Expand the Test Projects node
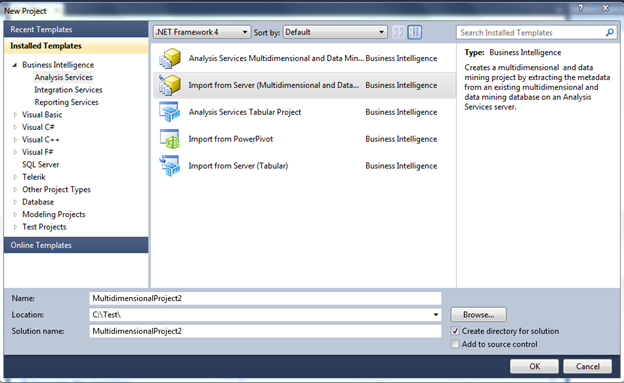The image size is (624, 383). pyautogui.click(x=15, y=227)
